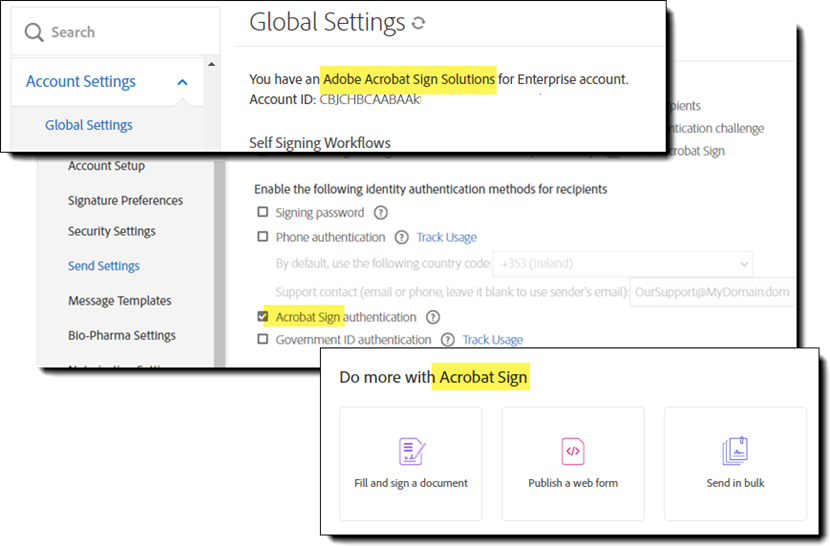
Task: Click the Send in bulk icon
Action: click(735, 451)
